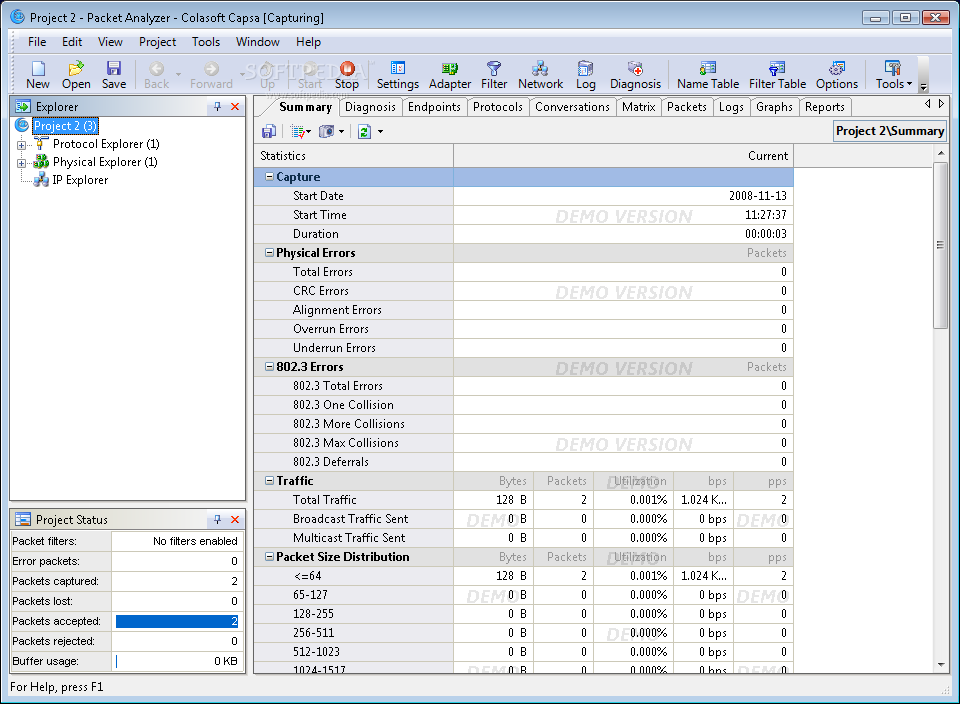This screenshot has height=704, width=960.
Task: Open the refresh interval dropdown arrow
Action: [380, 132]
